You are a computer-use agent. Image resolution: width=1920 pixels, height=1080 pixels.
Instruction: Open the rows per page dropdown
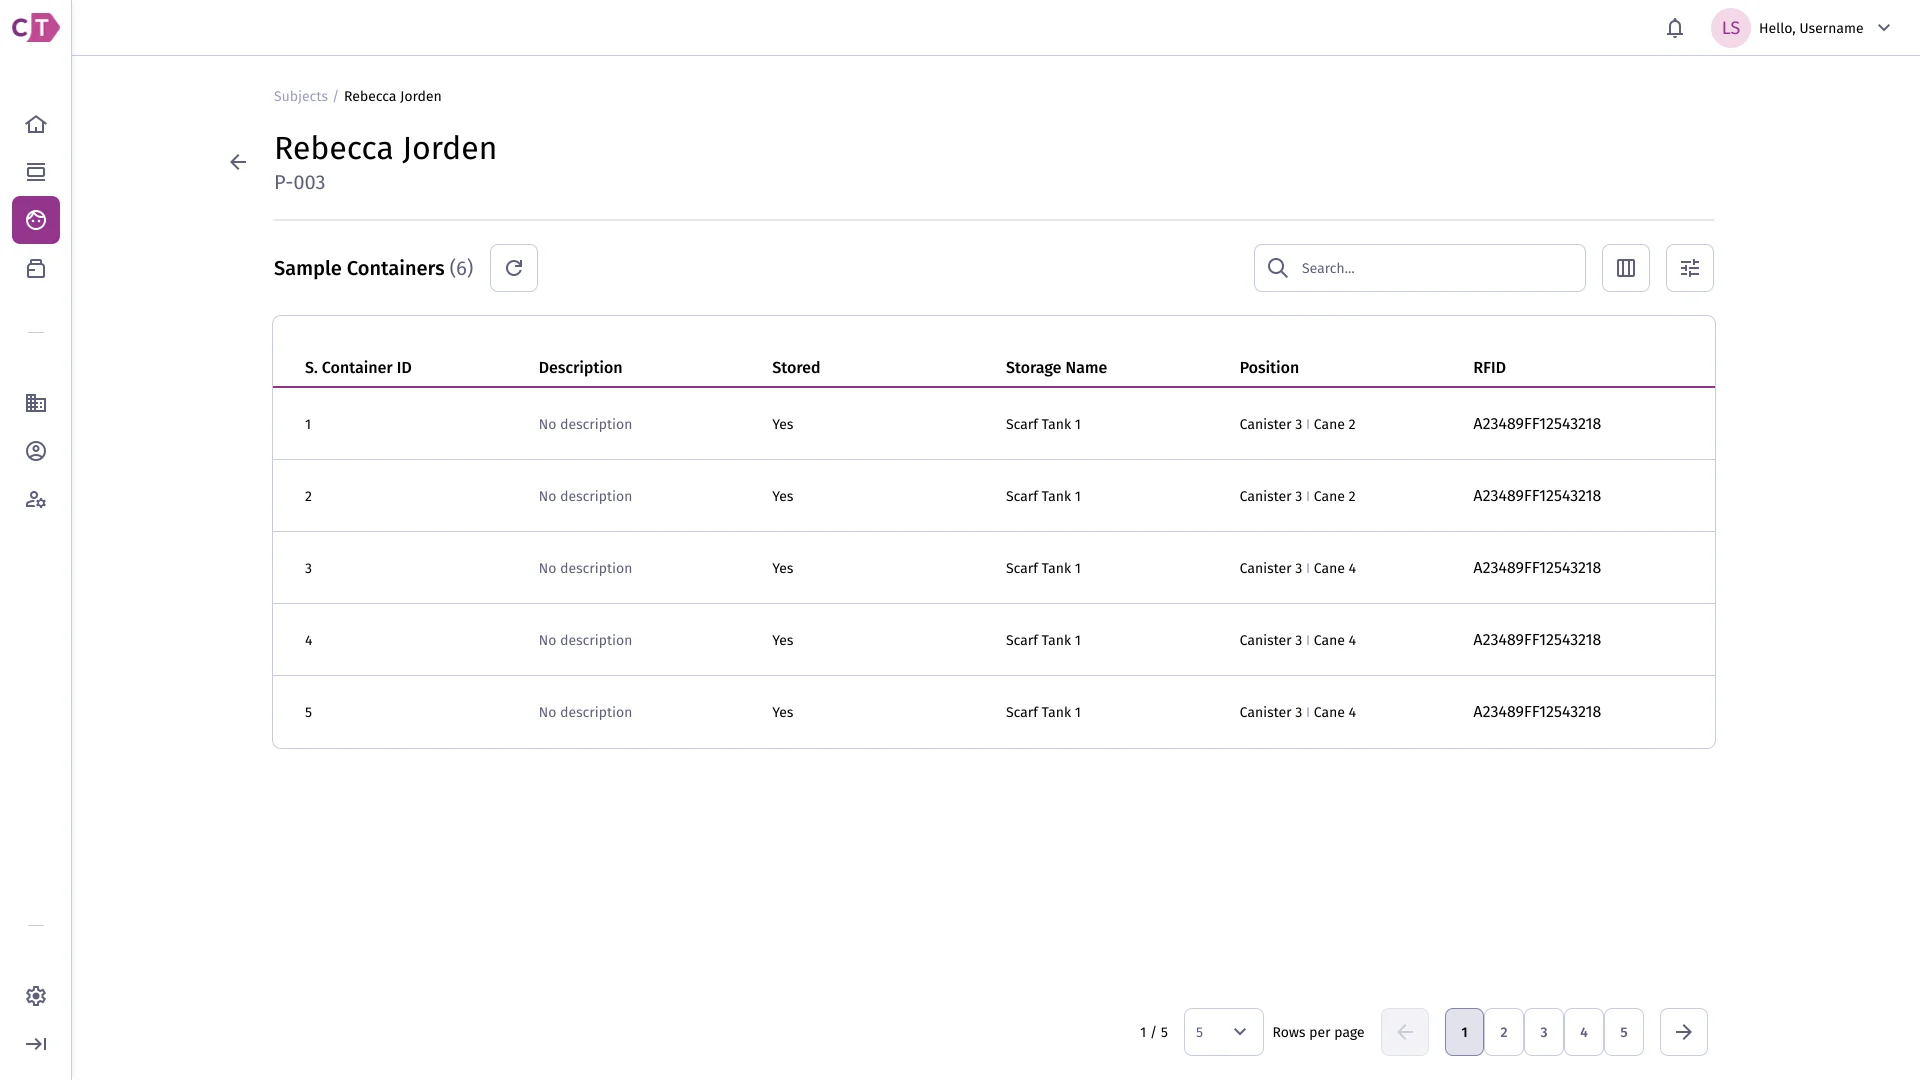click(x=1224, y=1032)
